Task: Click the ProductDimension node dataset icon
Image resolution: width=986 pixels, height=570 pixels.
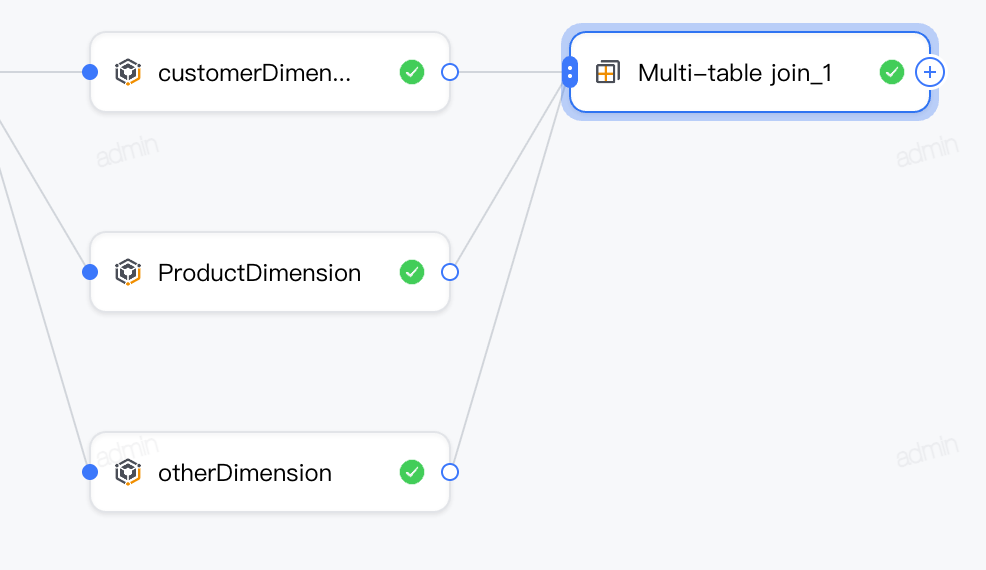Action: pos(128,272)
